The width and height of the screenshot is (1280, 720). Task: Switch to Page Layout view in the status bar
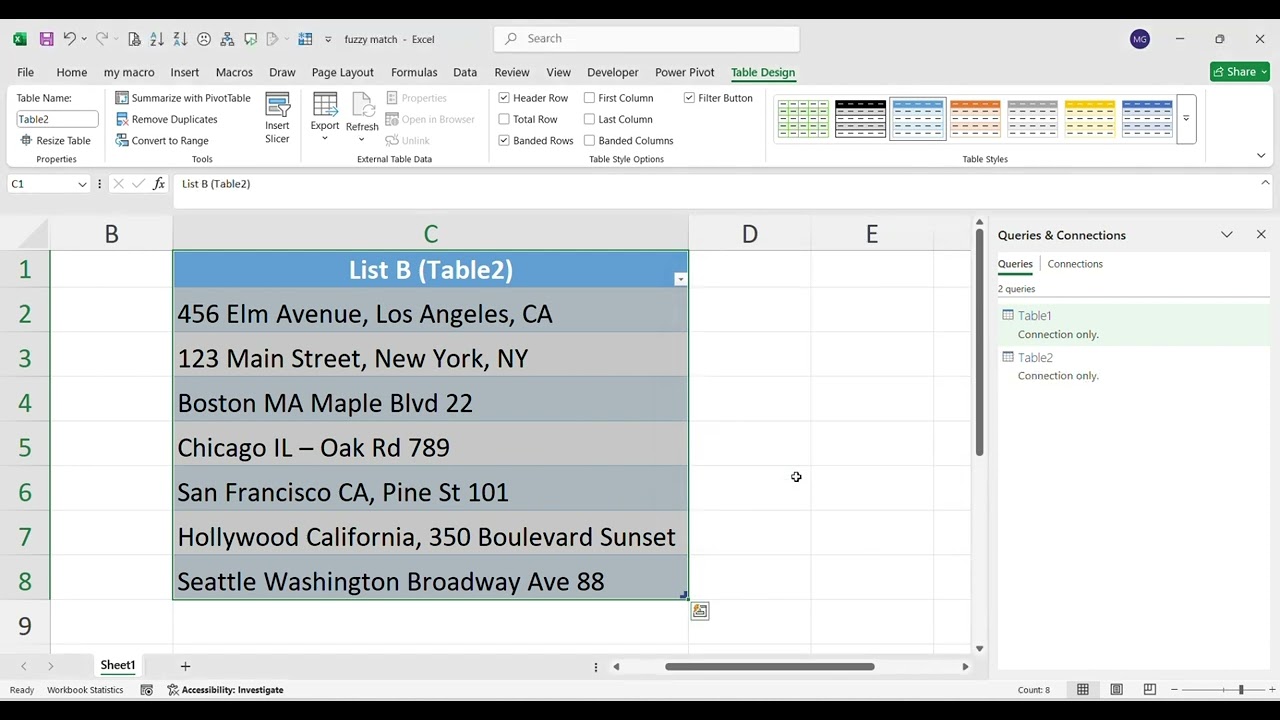pos(1116,690)
